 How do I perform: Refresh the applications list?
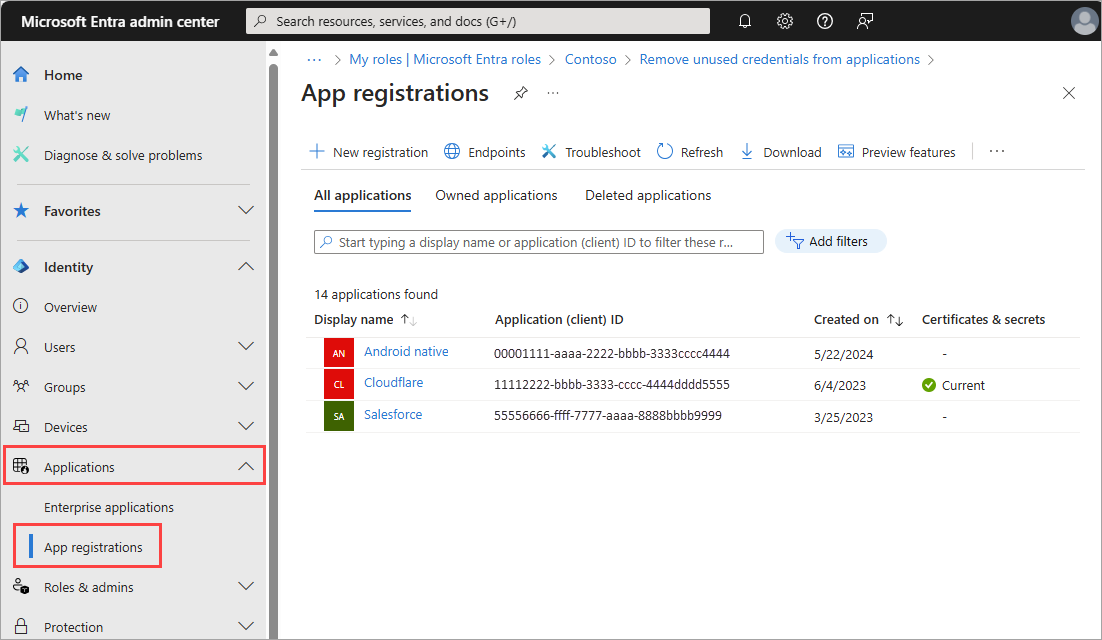(x=689, y=151)
